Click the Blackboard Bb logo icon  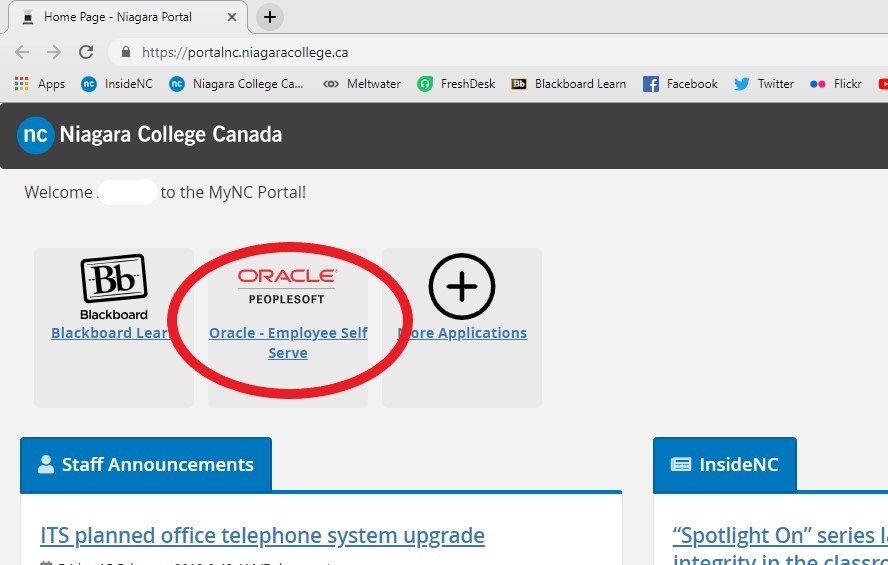click(x=114, y=278)
